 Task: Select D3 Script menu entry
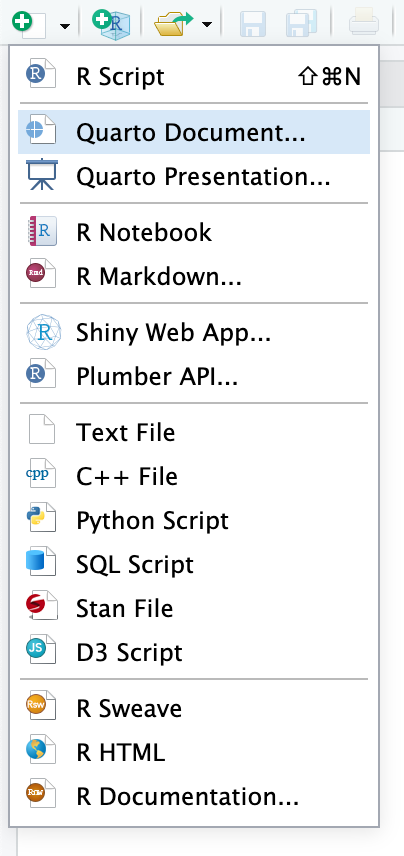[x=194, y=652]
